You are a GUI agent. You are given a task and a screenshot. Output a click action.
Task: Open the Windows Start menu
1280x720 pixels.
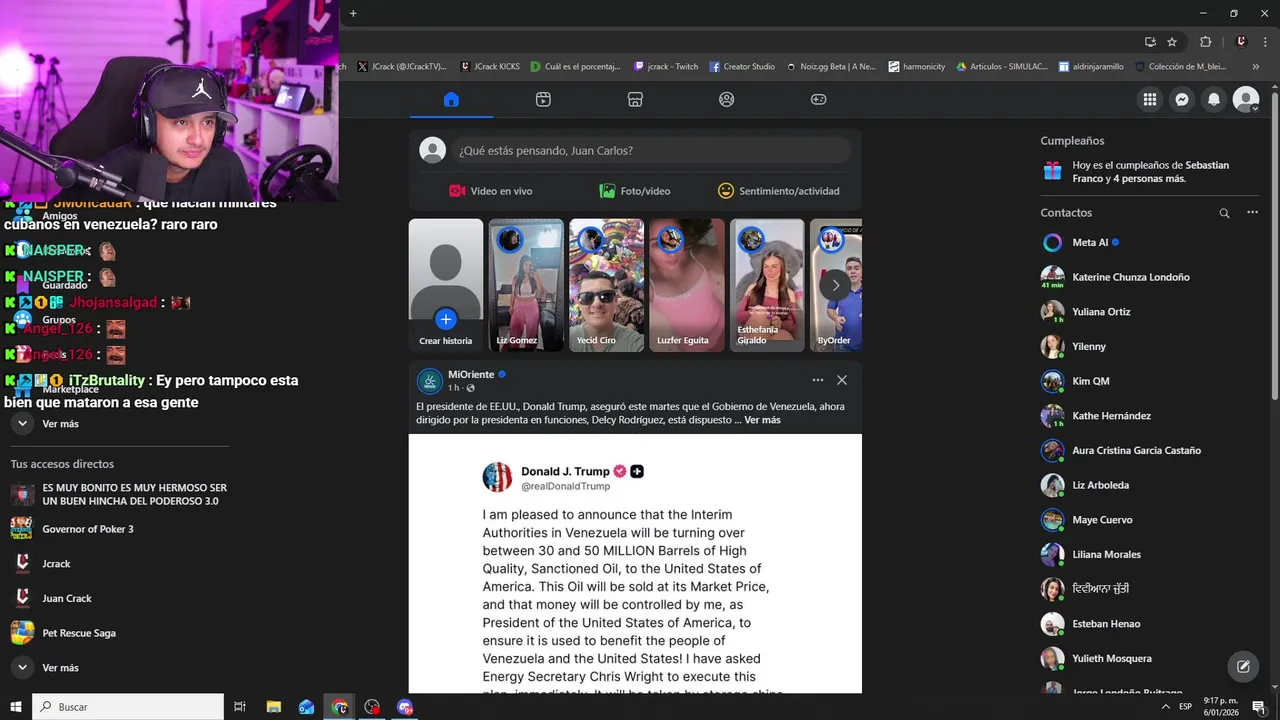(16, 707)
